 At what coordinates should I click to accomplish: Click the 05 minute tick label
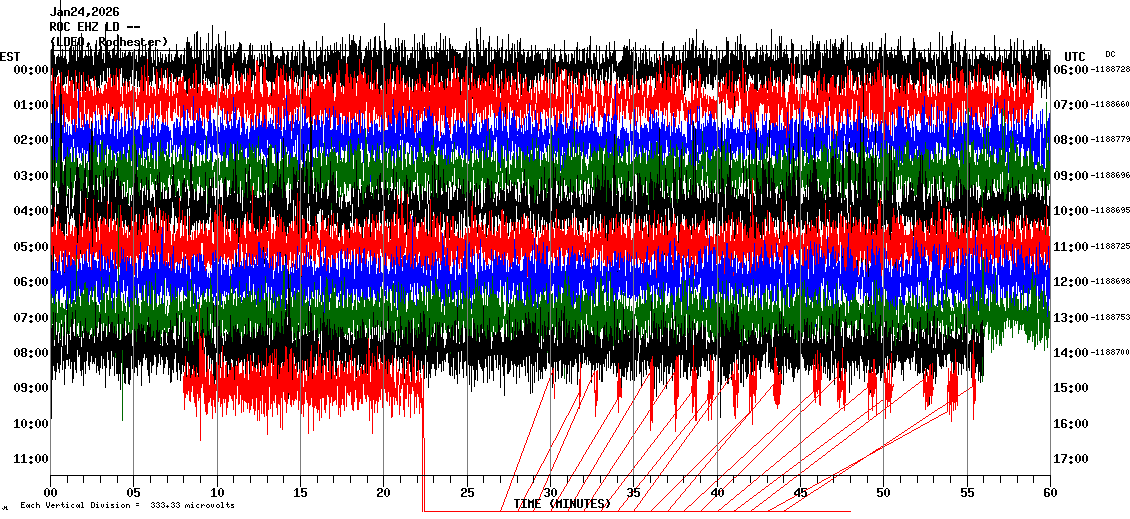[x=133, y=493]
